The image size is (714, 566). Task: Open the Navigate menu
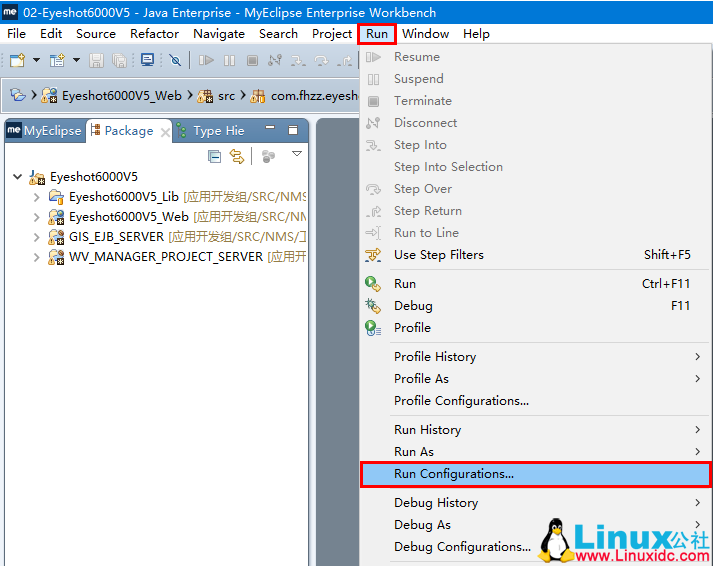click(x=219, y=34)
